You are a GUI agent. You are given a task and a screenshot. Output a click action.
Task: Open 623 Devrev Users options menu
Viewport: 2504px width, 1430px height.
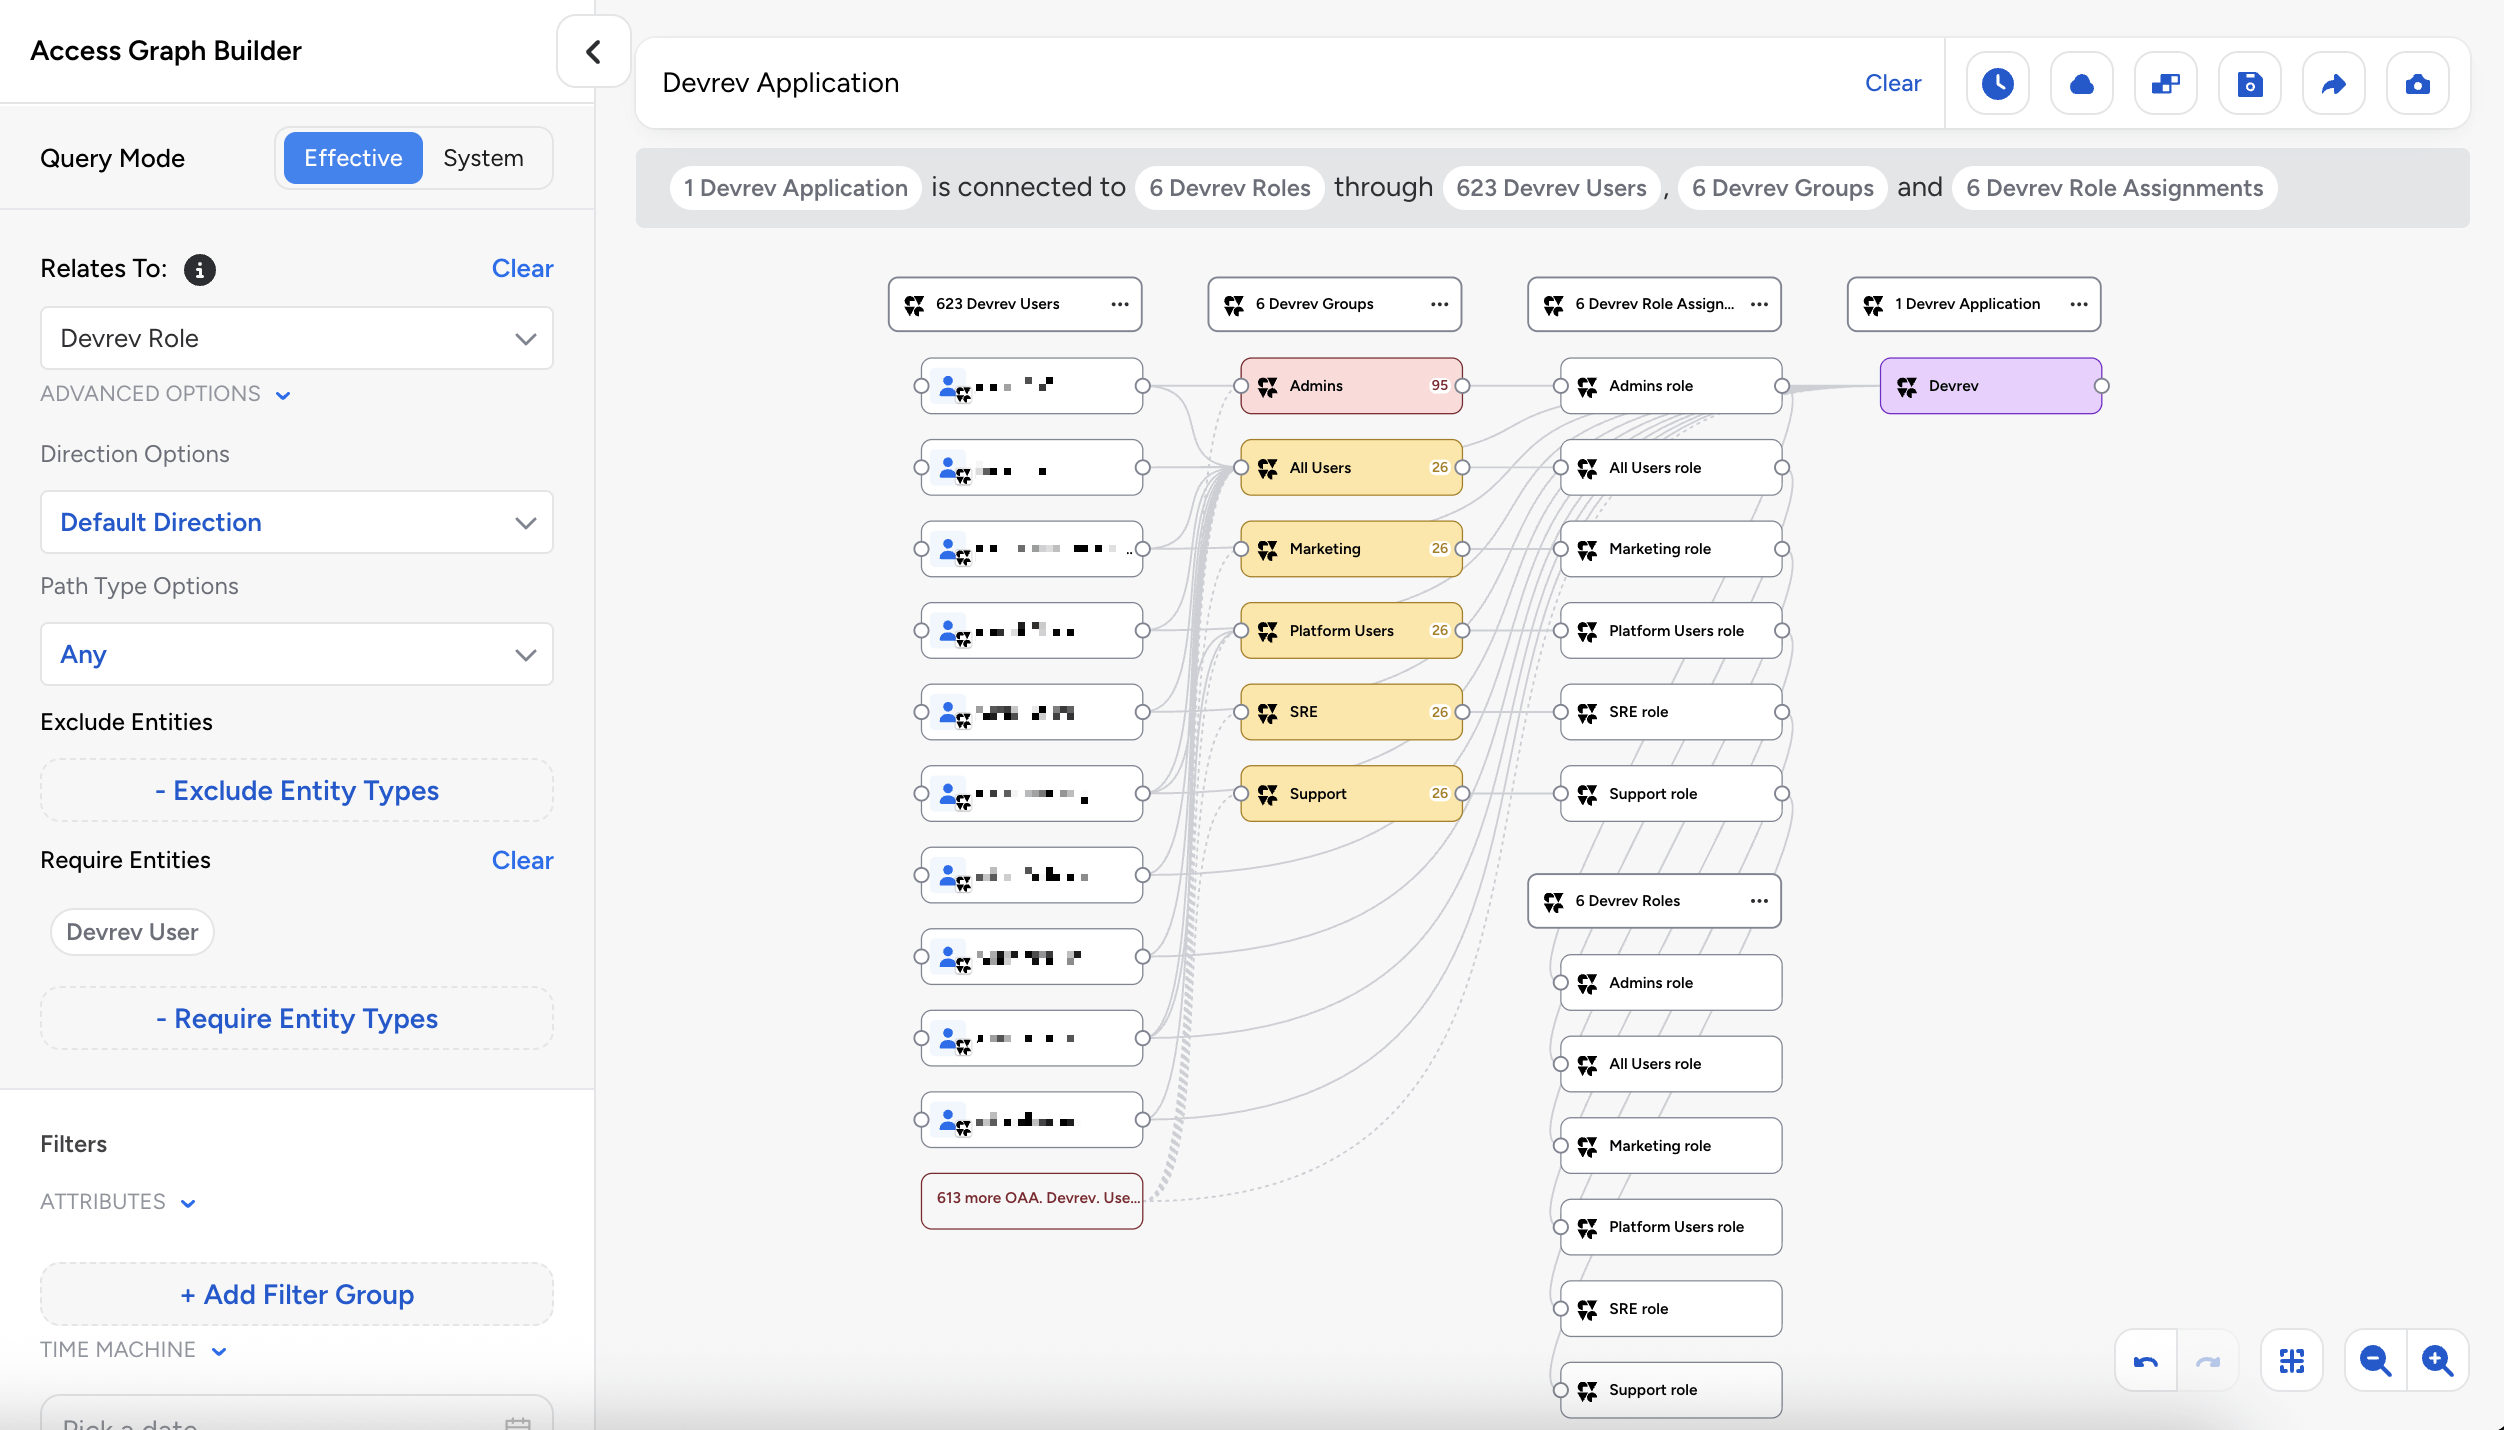(x=1119, y=304)
